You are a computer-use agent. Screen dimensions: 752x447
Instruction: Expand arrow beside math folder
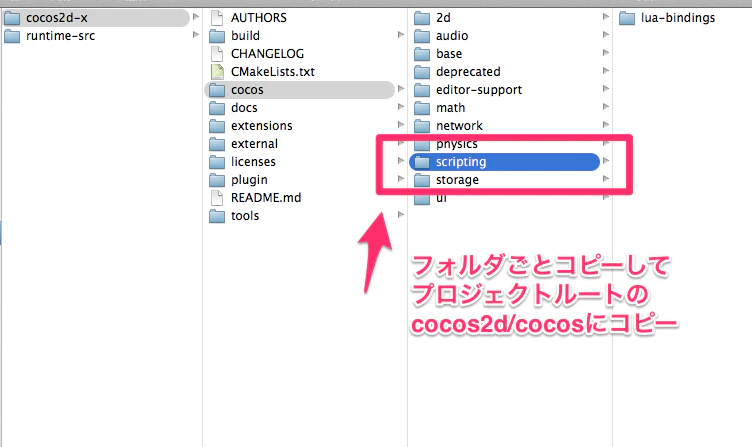606,106
